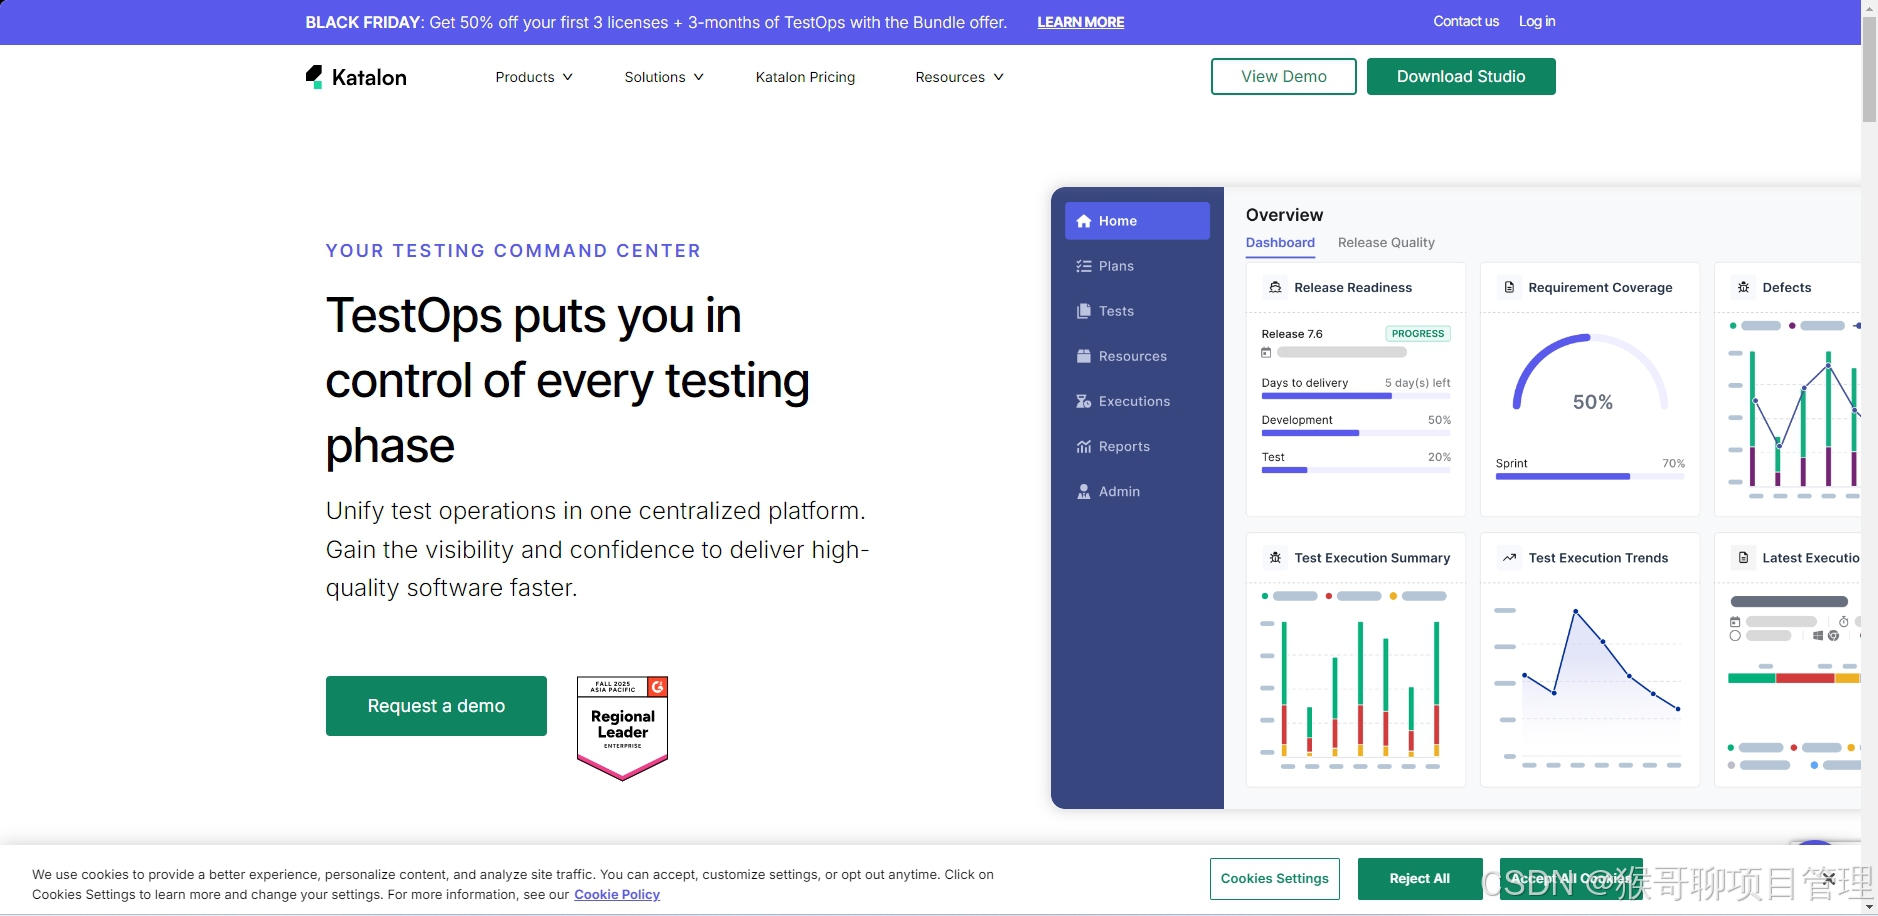This screenshot has width=1878, height=916.
Task: Expand the Solutions dropdown menu
Action: [x=664, y=77]
